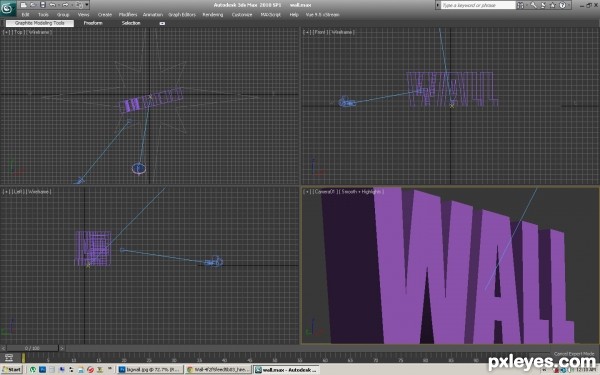Click the Top view name label

18,32
